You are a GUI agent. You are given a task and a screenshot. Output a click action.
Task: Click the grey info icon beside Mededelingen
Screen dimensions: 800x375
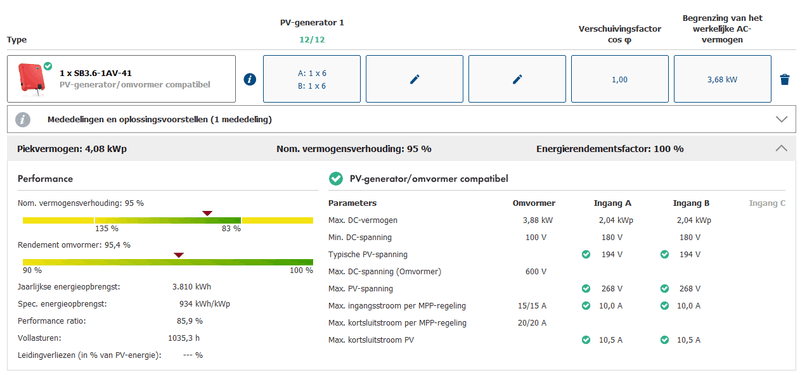click(x=22, y=120)
